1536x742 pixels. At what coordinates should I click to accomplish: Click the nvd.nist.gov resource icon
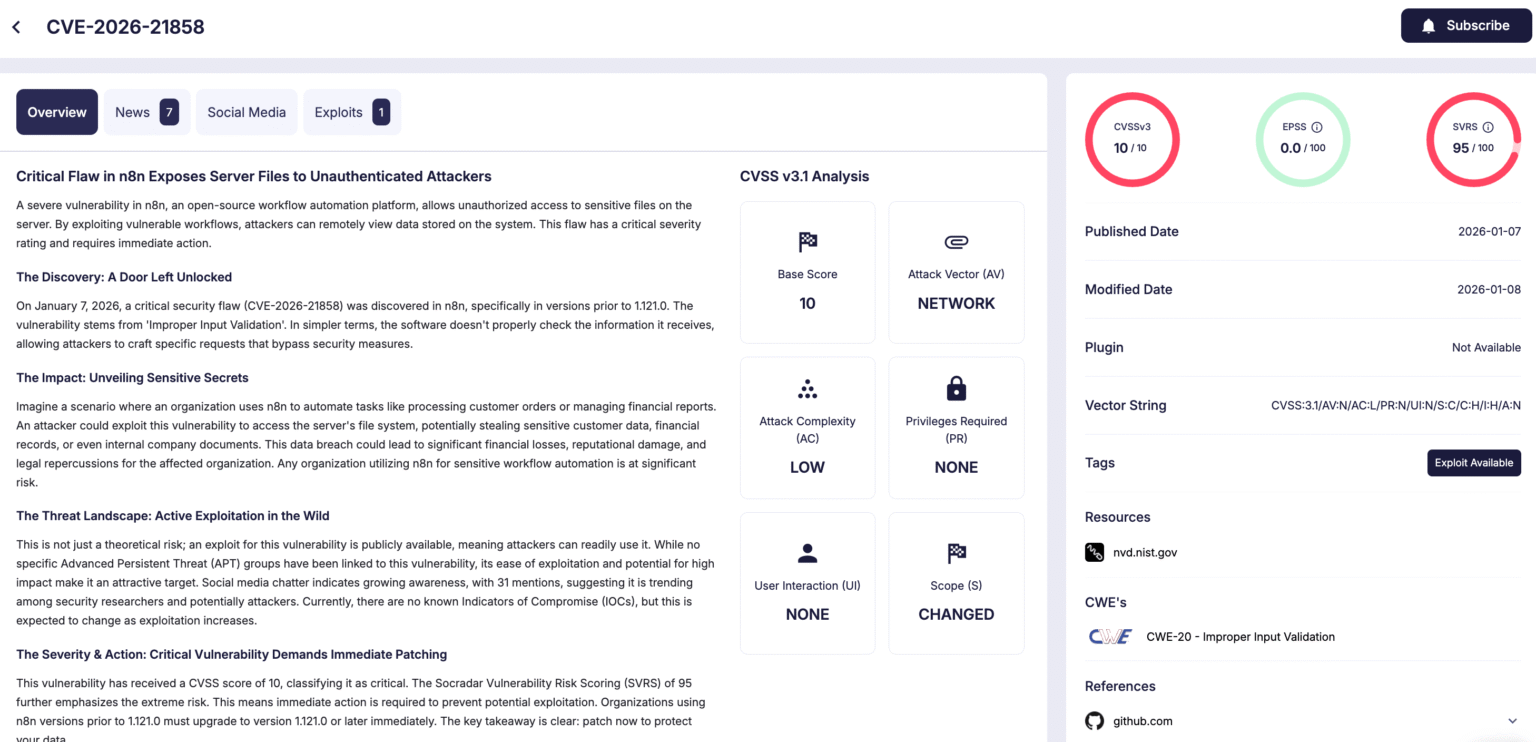1094,552
